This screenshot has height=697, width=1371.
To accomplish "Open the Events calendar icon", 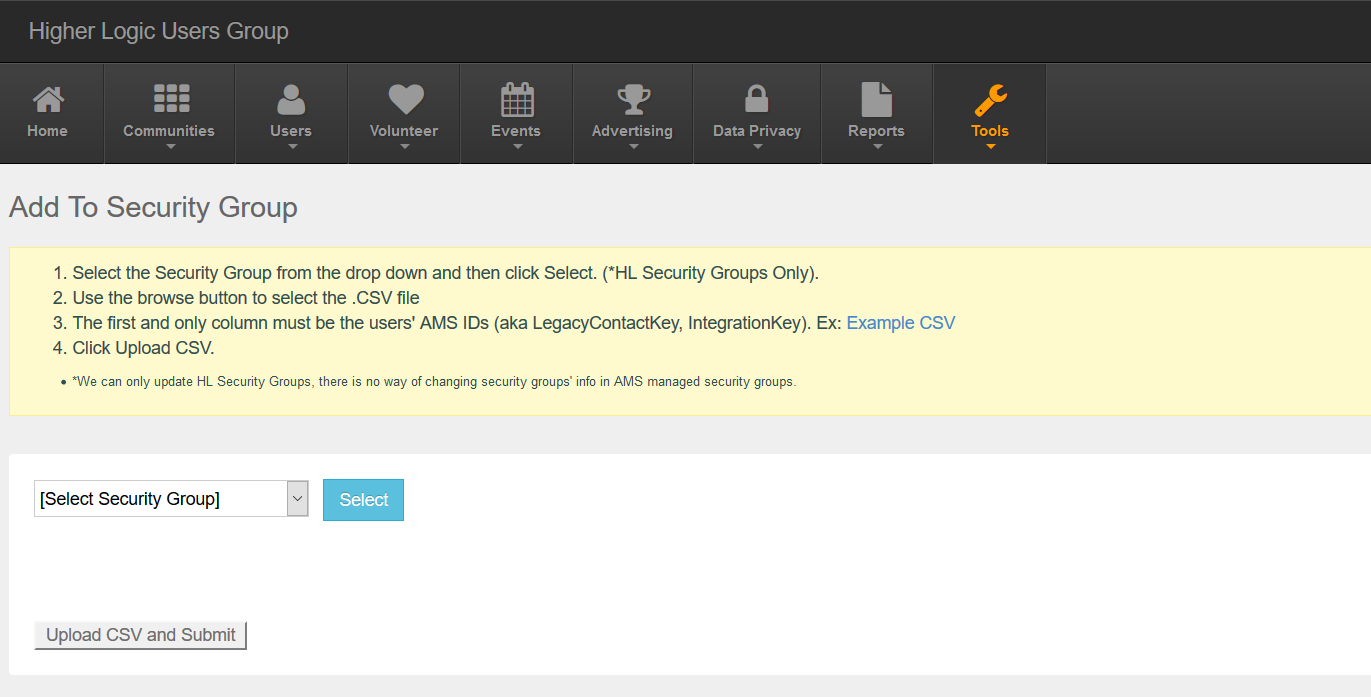I will coord(517,99).
